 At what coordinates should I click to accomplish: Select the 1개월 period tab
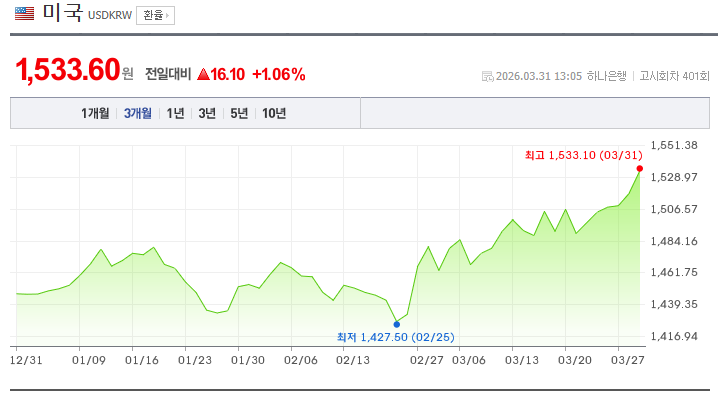pos(95,113)
